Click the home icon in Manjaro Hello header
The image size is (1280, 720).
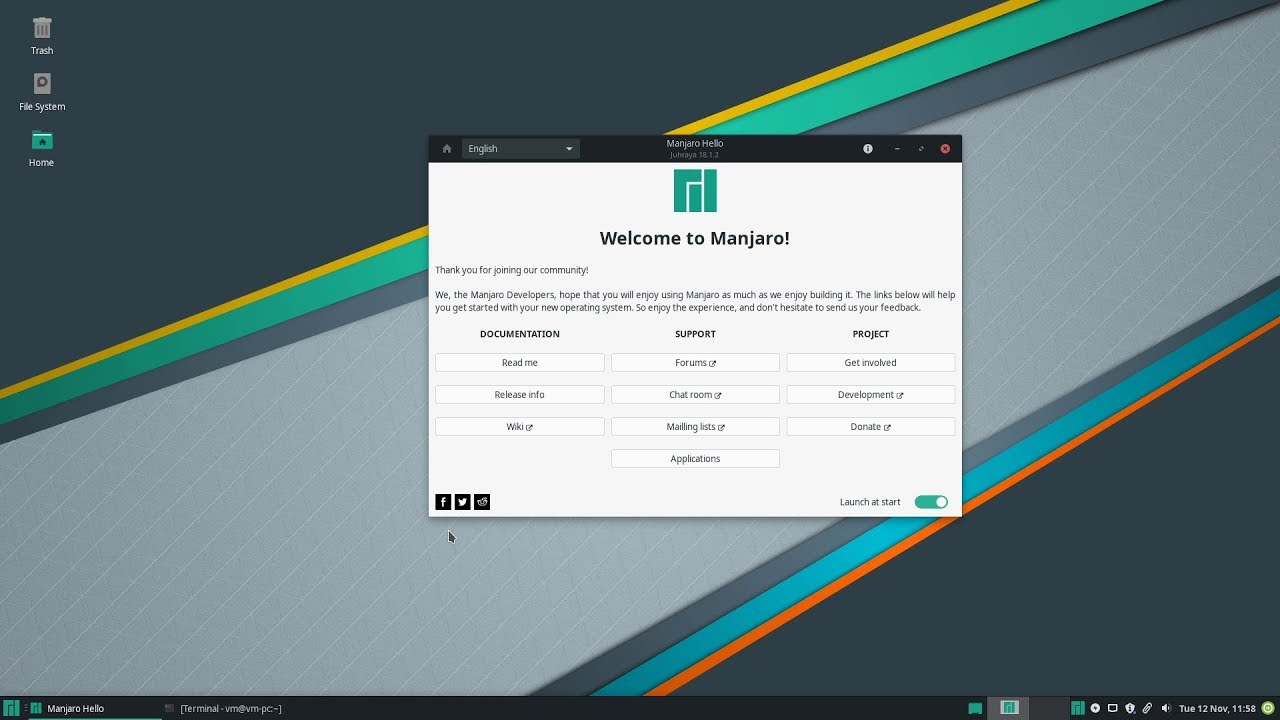(447, 149)
